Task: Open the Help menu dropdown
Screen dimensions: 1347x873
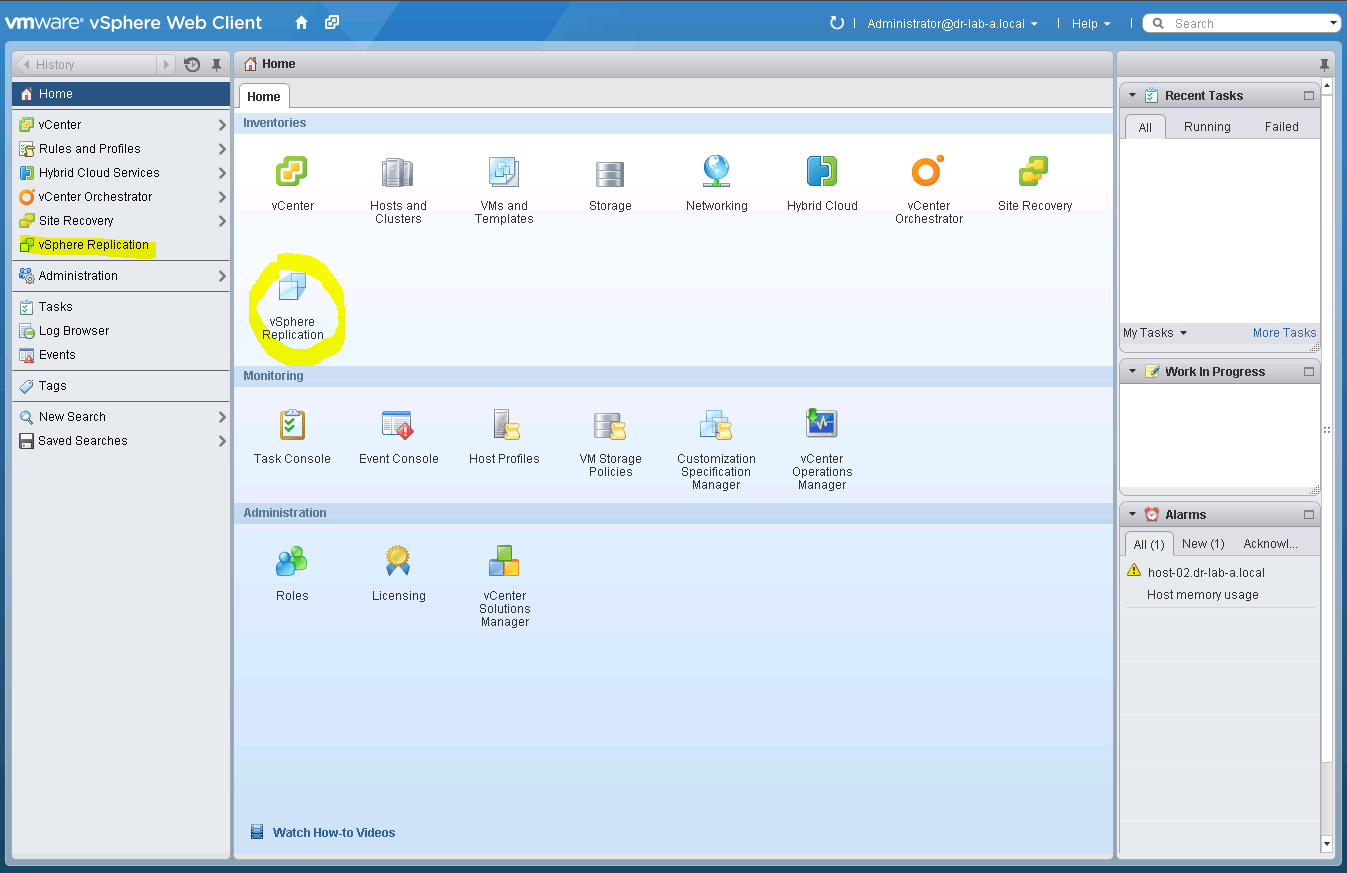Action: pos(1090,23)
